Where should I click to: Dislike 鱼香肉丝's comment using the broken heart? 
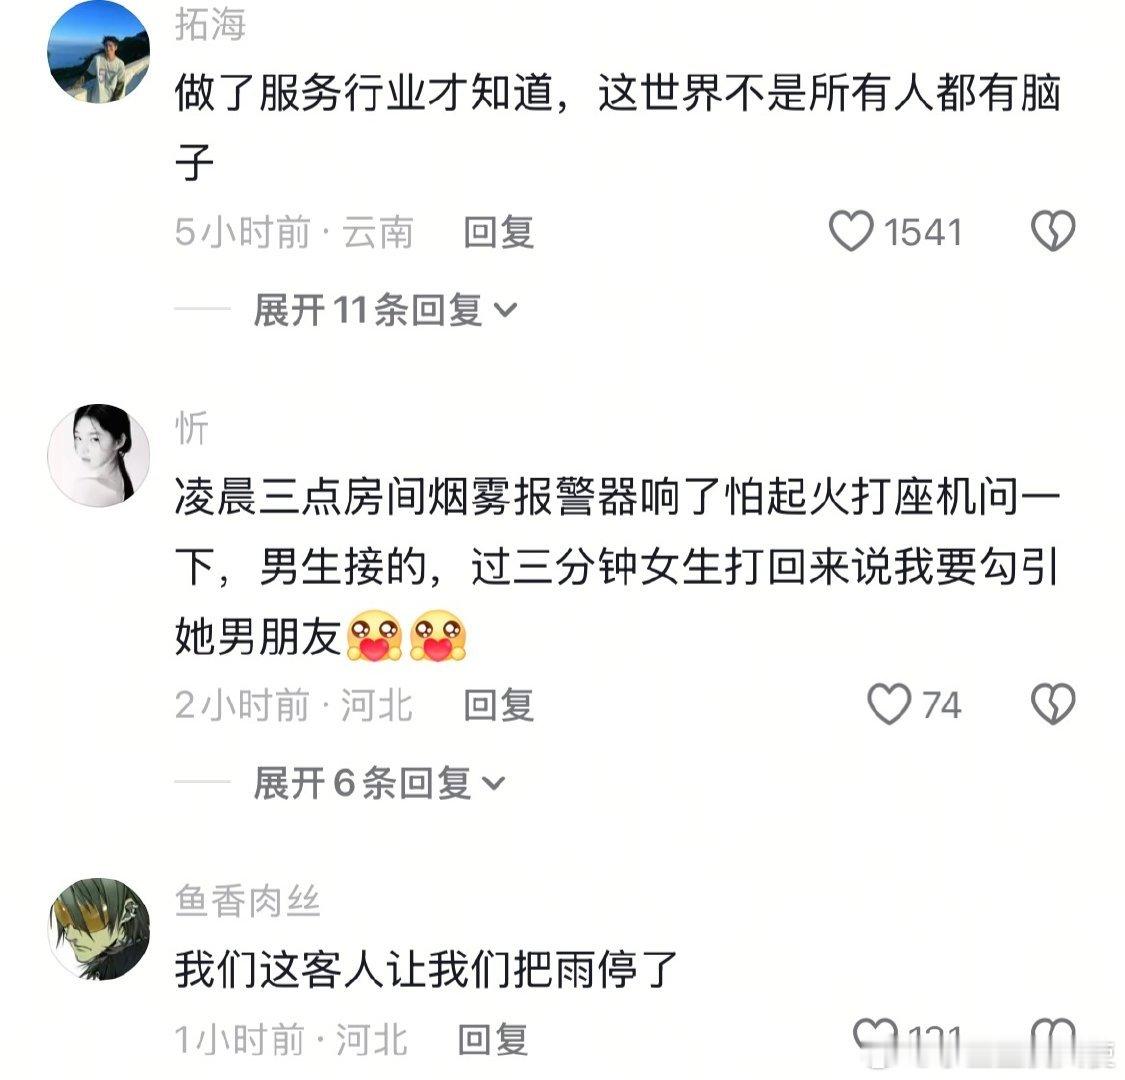[1053, 1037]
